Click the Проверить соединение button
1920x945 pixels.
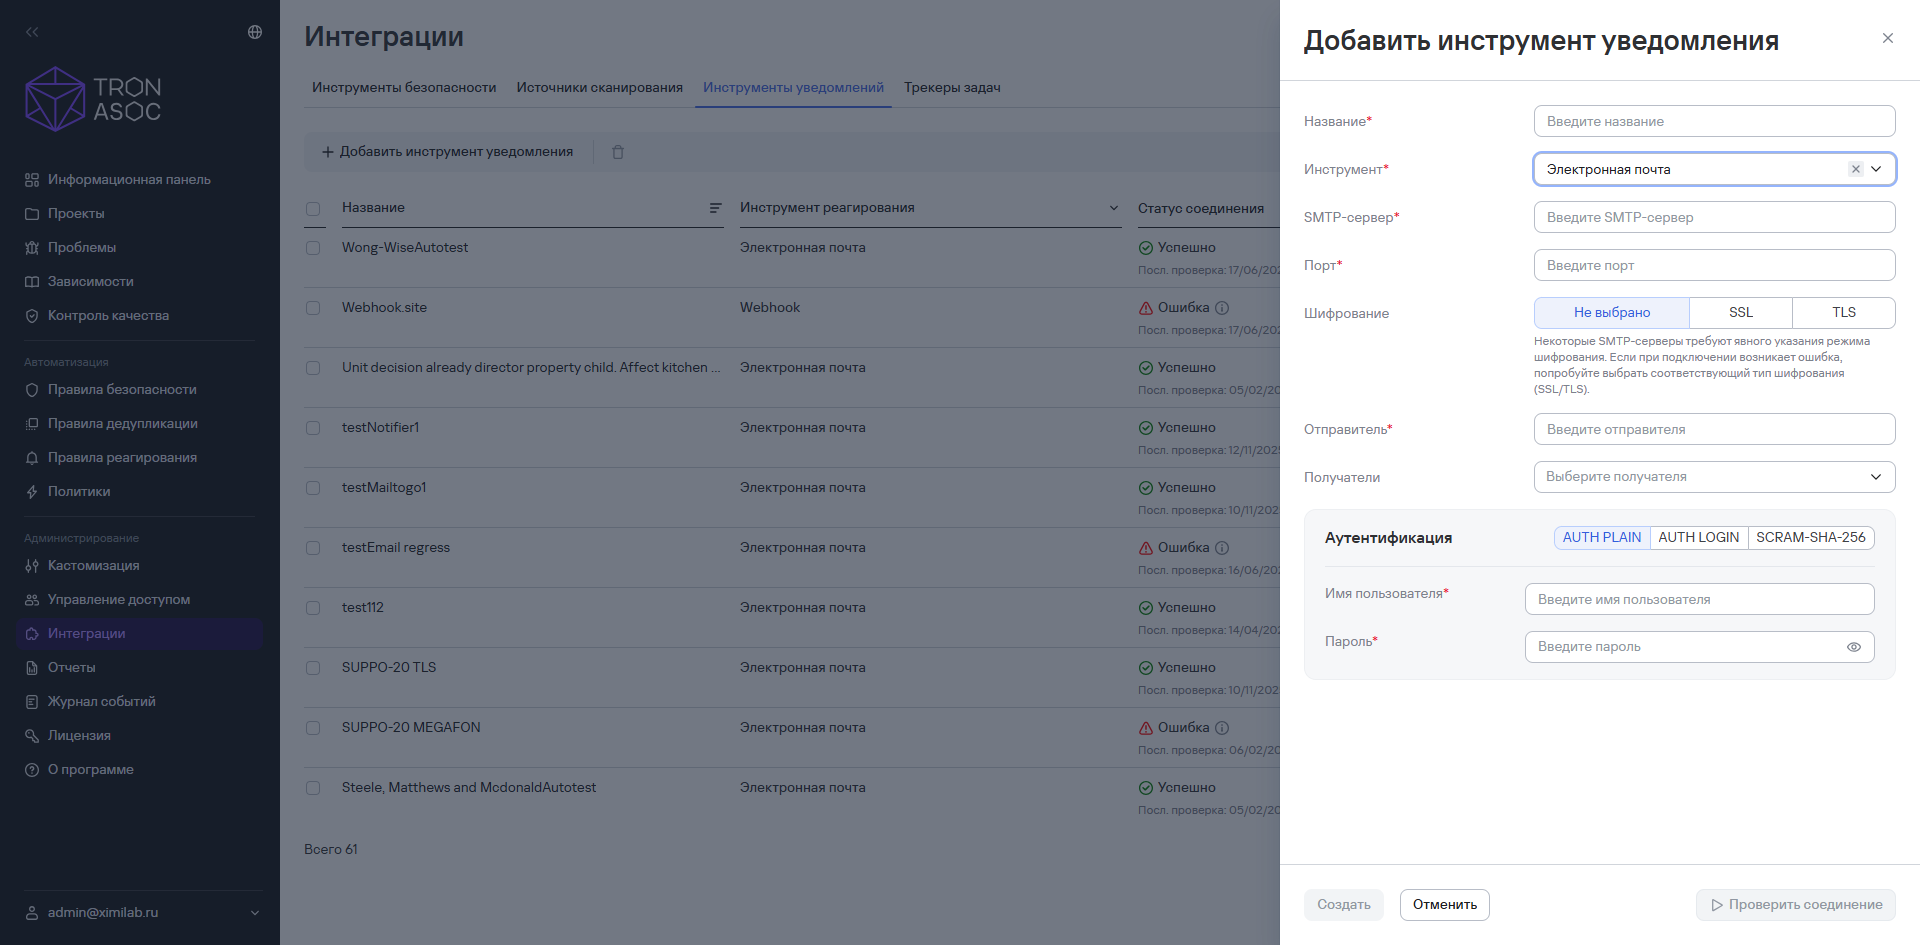point(1796,905)
